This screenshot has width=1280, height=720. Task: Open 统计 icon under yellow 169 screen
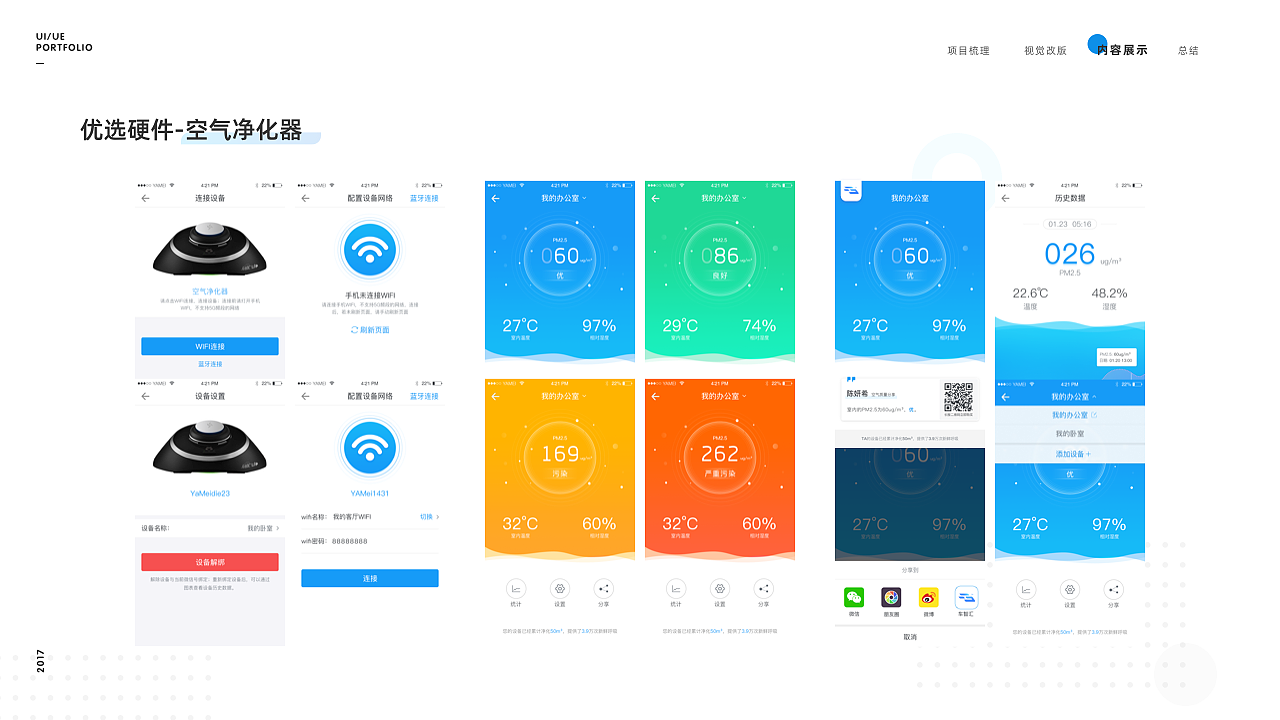516,589
